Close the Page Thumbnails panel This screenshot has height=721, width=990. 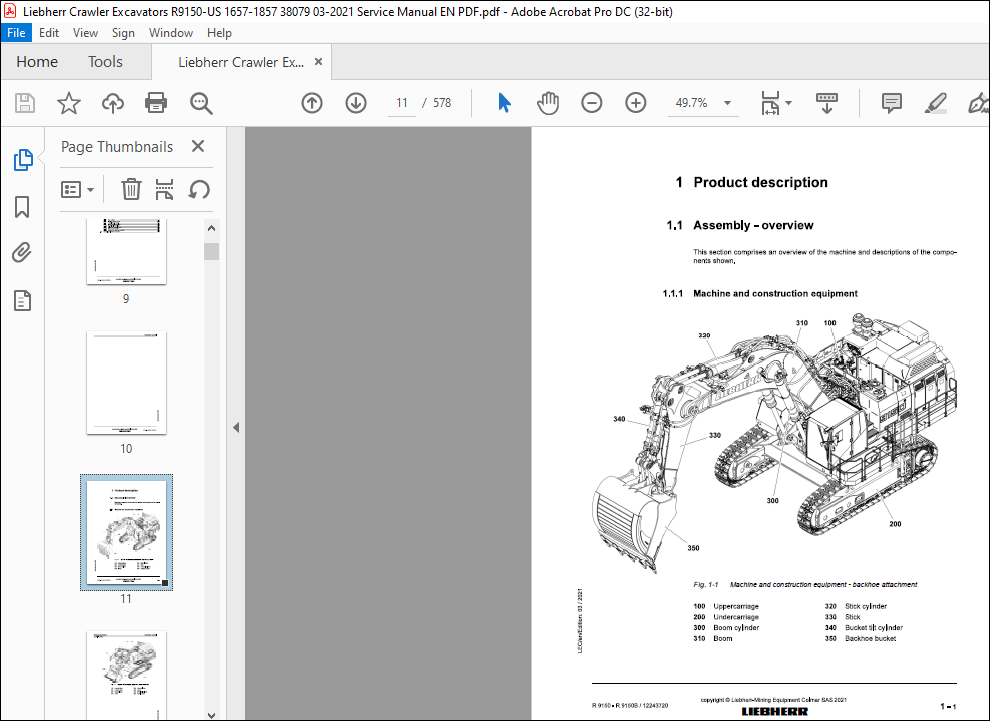198,146
